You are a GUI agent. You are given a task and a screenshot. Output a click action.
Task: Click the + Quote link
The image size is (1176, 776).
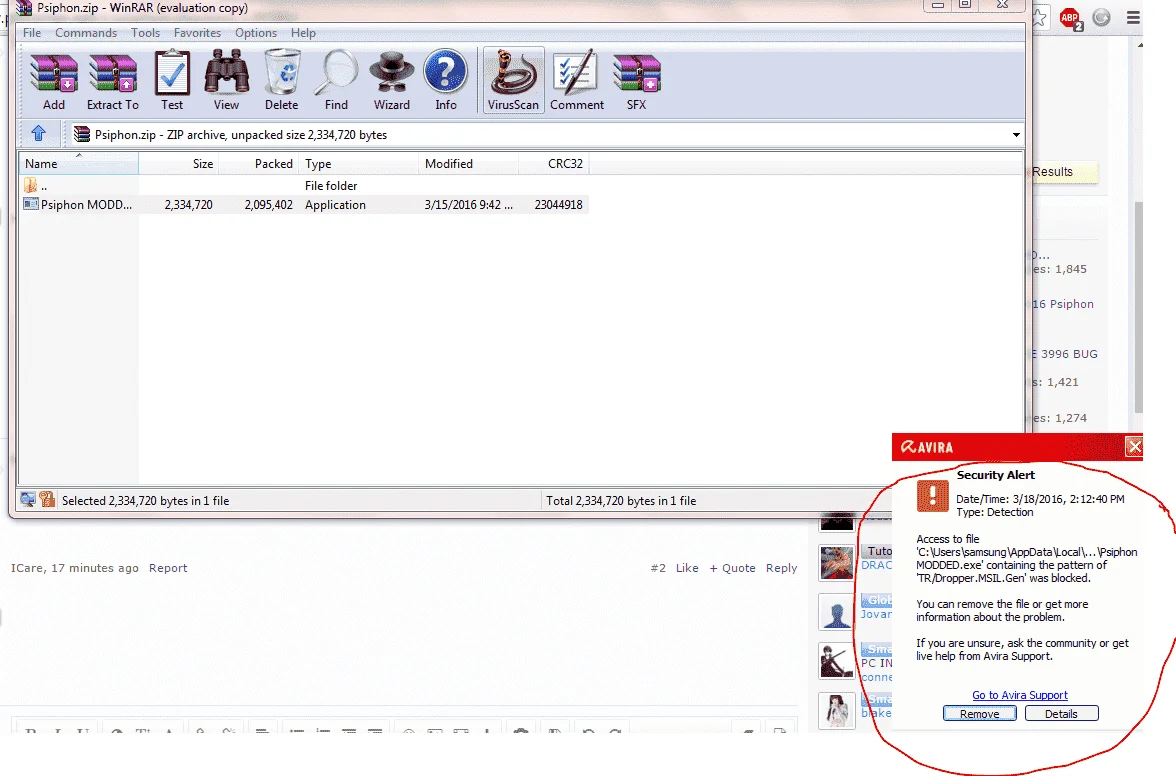733,568
